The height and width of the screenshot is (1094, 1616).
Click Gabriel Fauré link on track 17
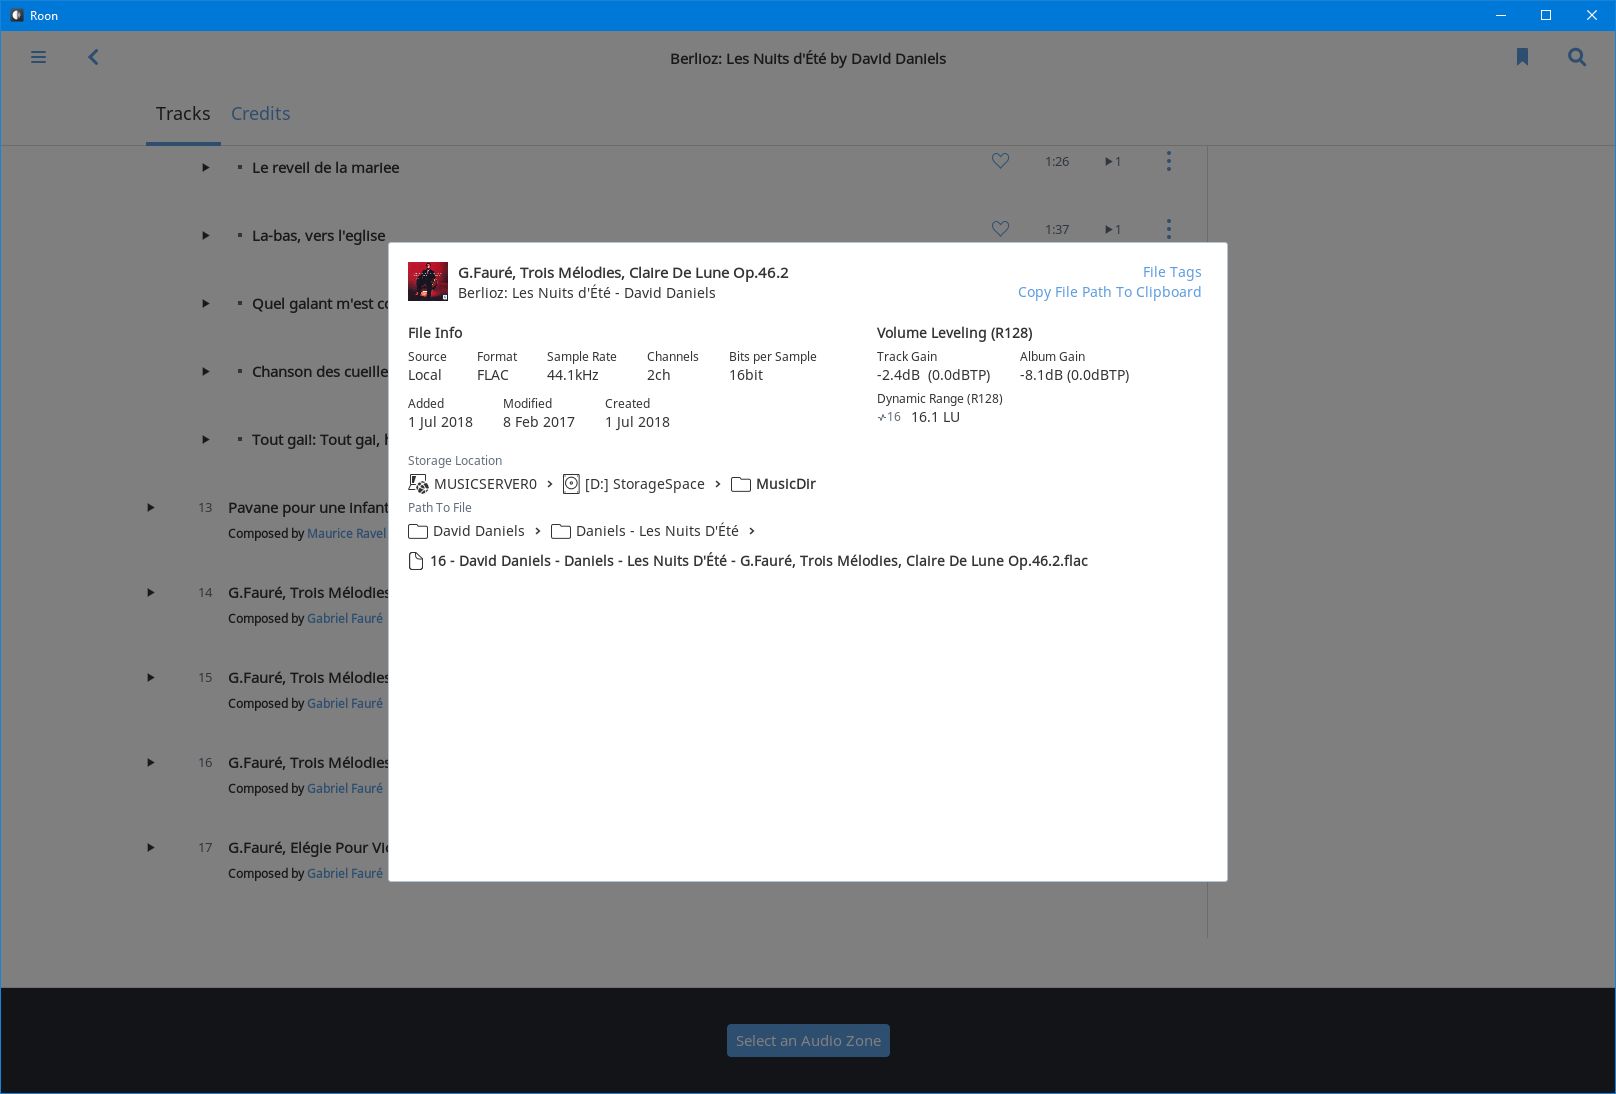(345, 874)
